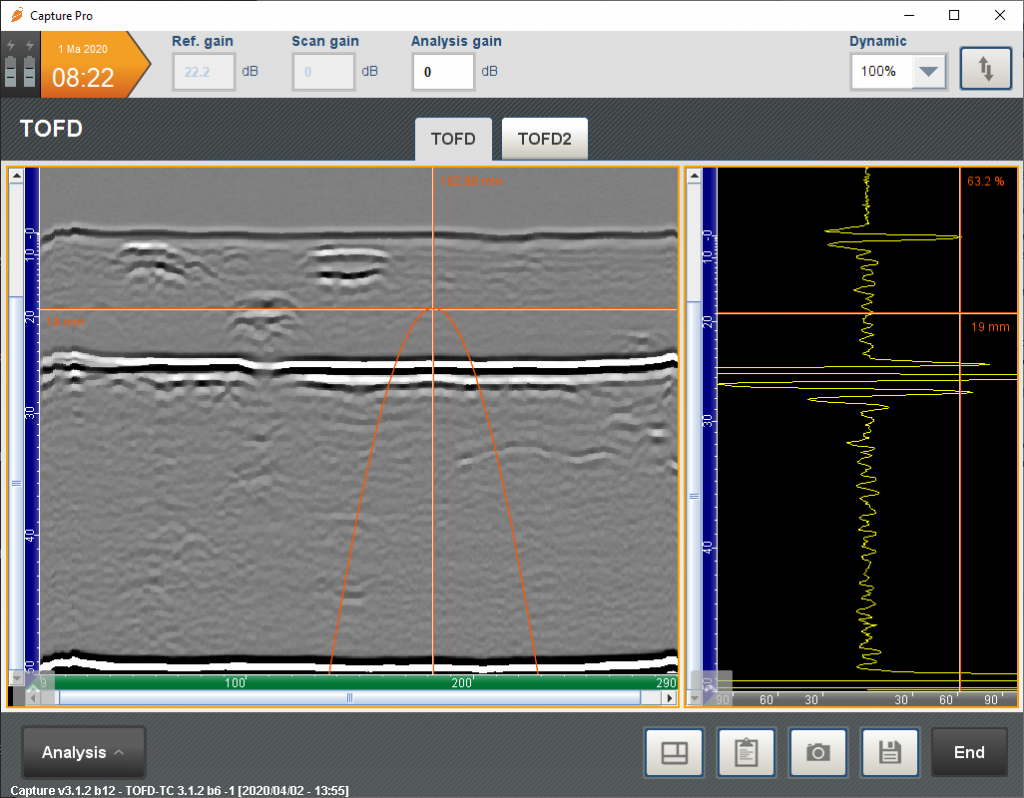The width and height of the screenshot is (1024, 798).
Task: Save the acquisition with the floppy disk icon
Action: (890, 752)
